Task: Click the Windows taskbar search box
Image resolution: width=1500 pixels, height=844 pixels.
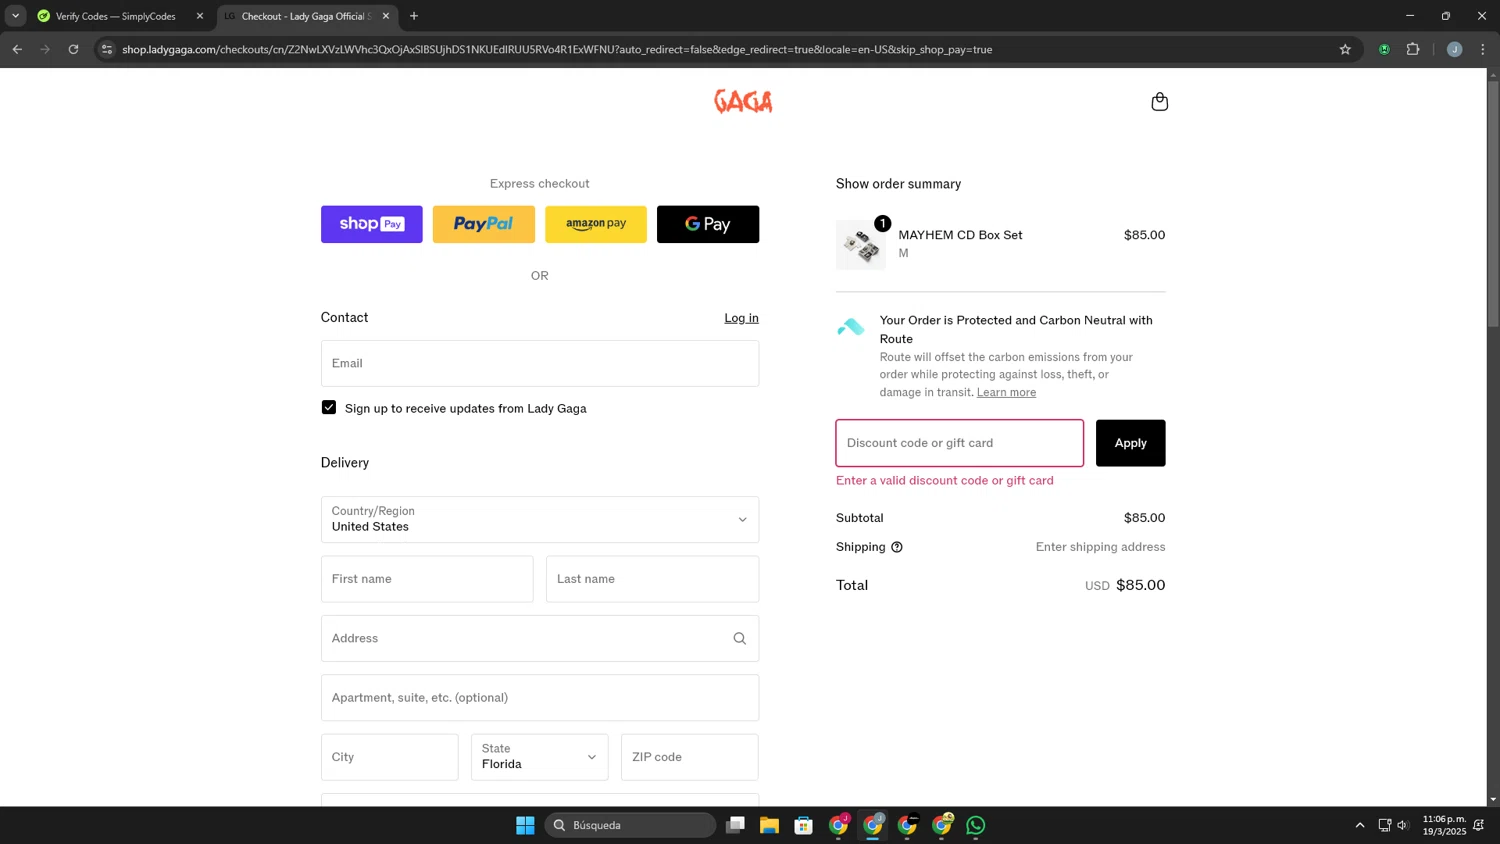Action: point(631,825)
